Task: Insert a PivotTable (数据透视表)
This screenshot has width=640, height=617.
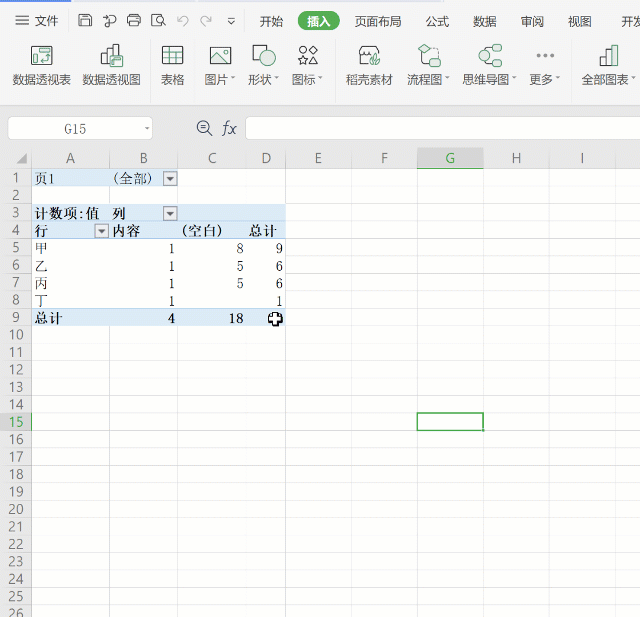Action: tap(41, 65)
